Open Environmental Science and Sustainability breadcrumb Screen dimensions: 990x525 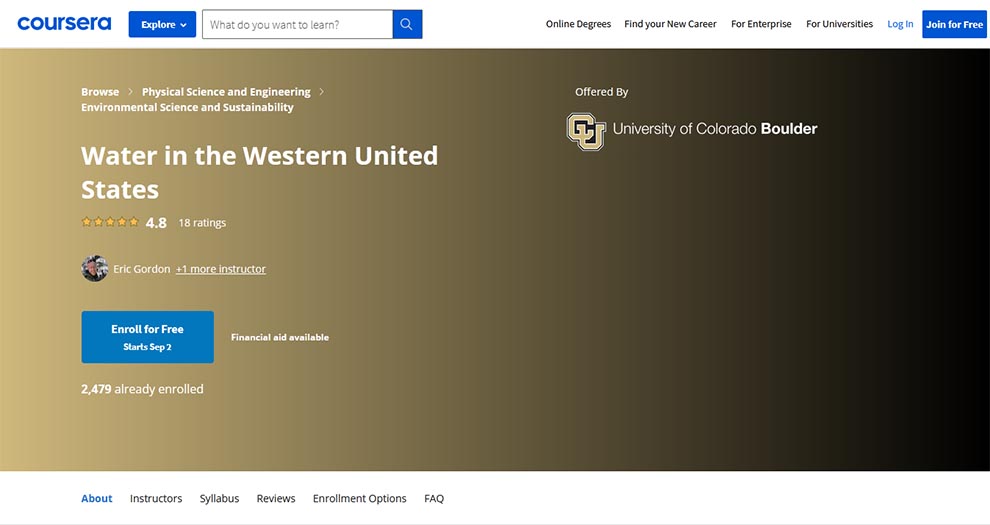(187, 107)
